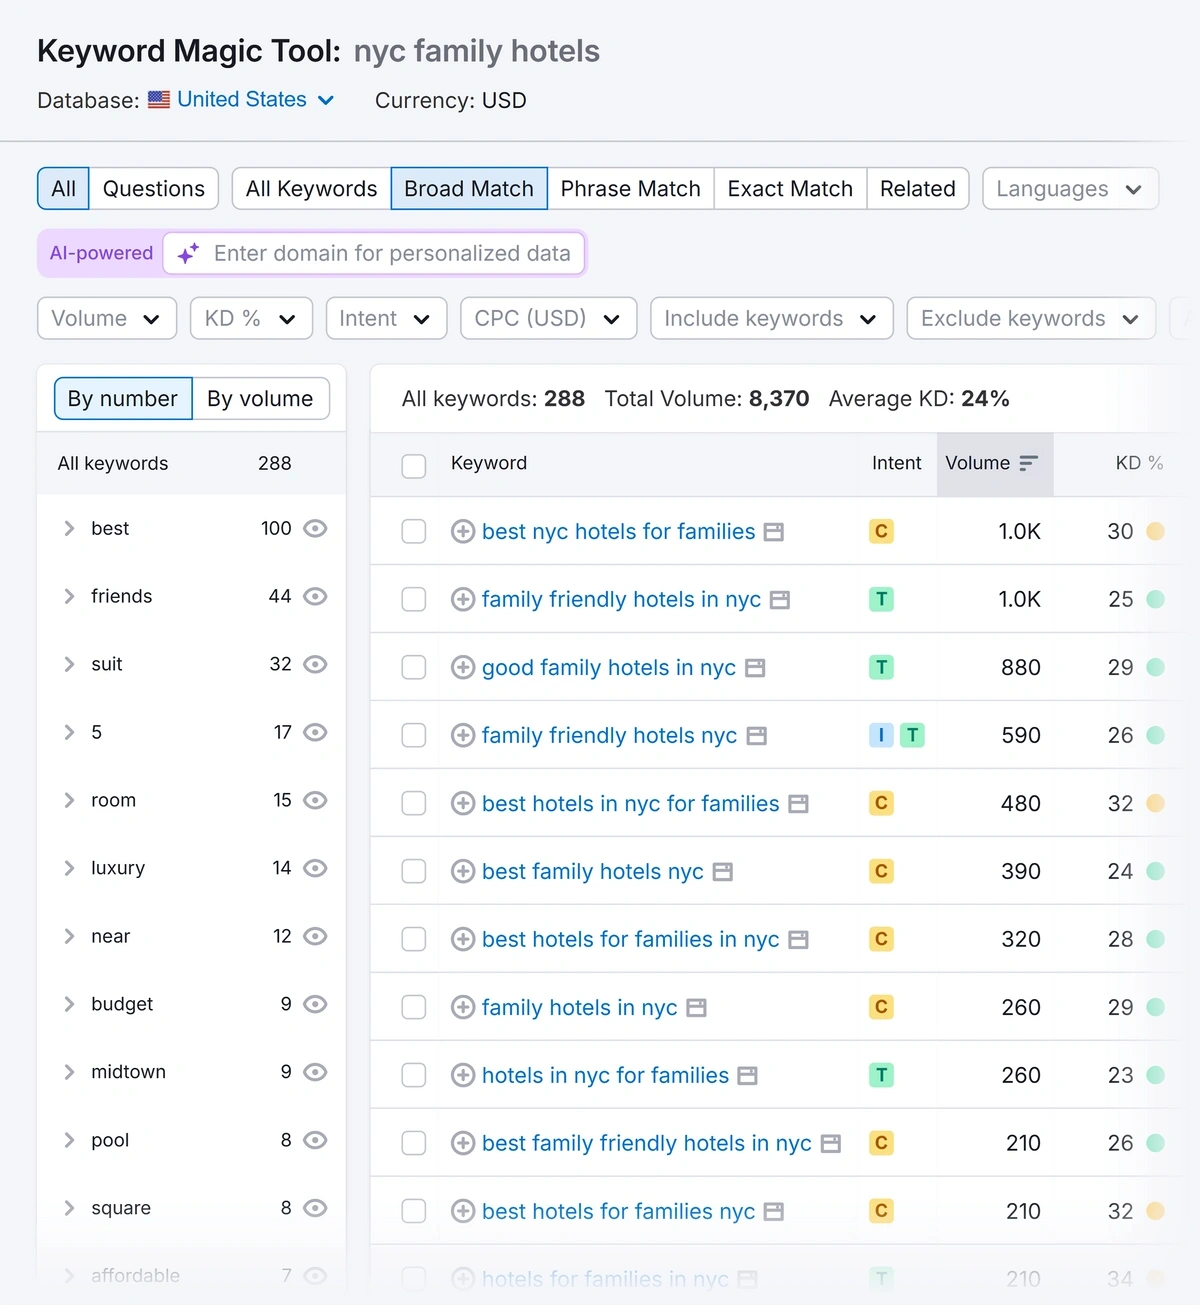Select the Exact Match tab
This screenshot has width=1200, height=1305.
point(790,189)
